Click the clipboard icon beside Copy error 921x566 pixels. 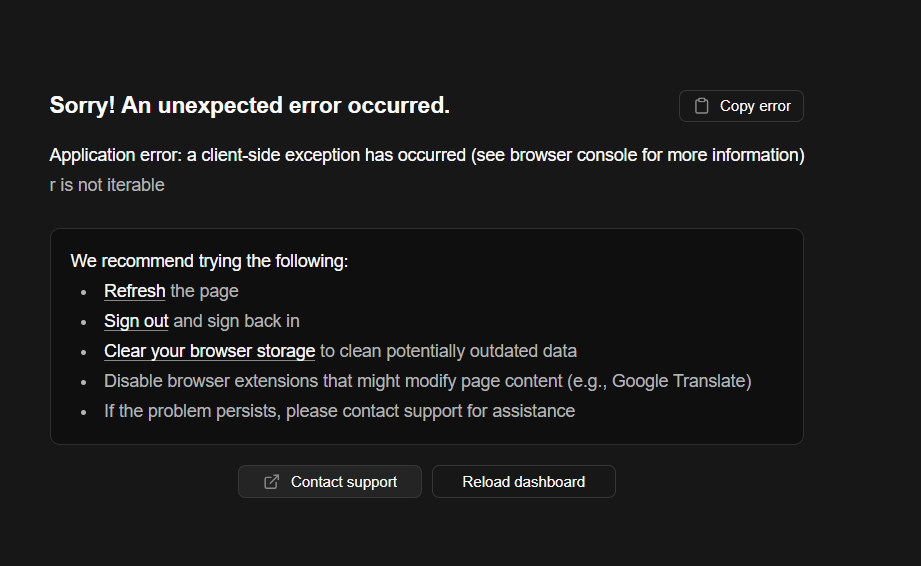pos(702,106)
